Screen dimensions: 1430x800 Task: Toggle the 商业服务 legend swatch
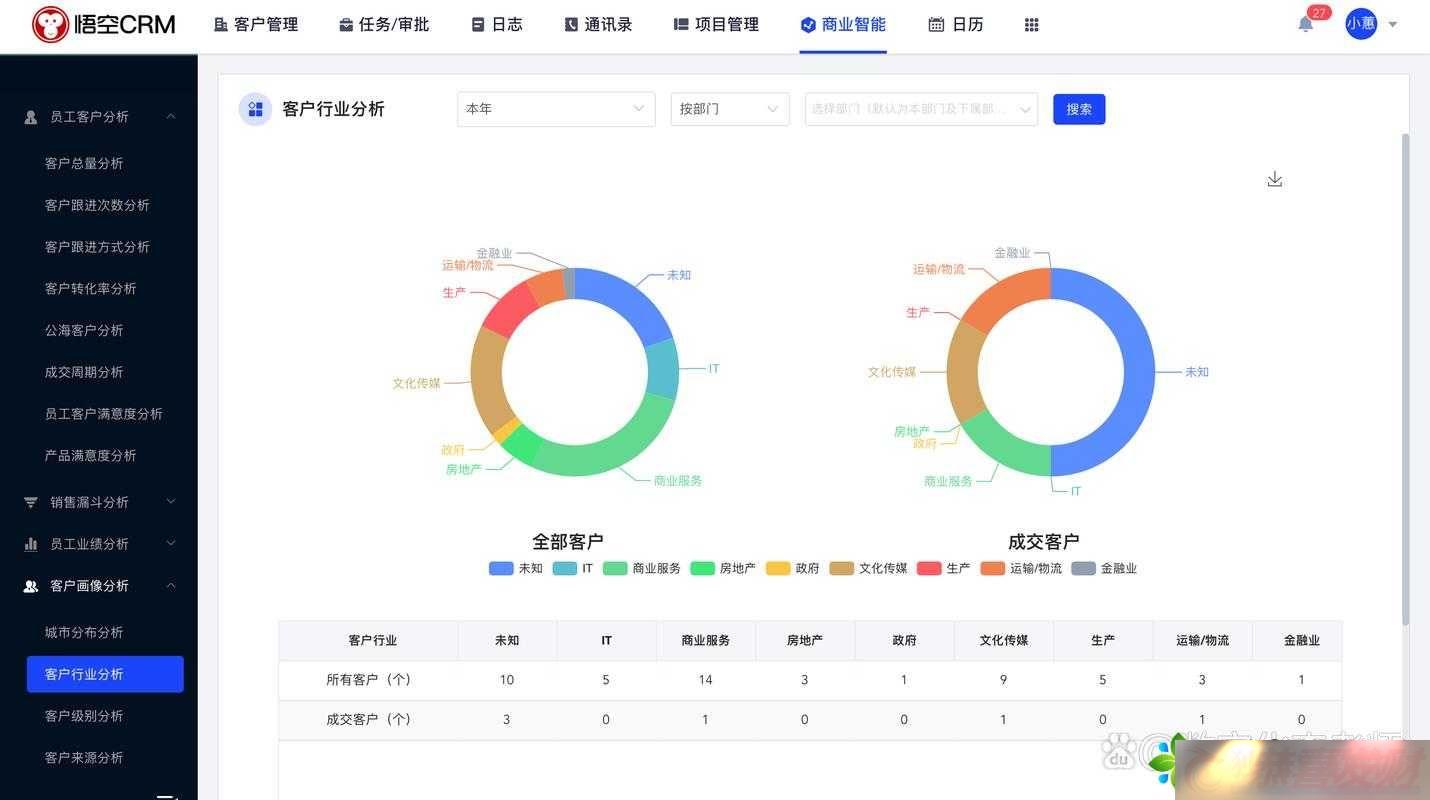pyautogui.click(x=615, y=568)
